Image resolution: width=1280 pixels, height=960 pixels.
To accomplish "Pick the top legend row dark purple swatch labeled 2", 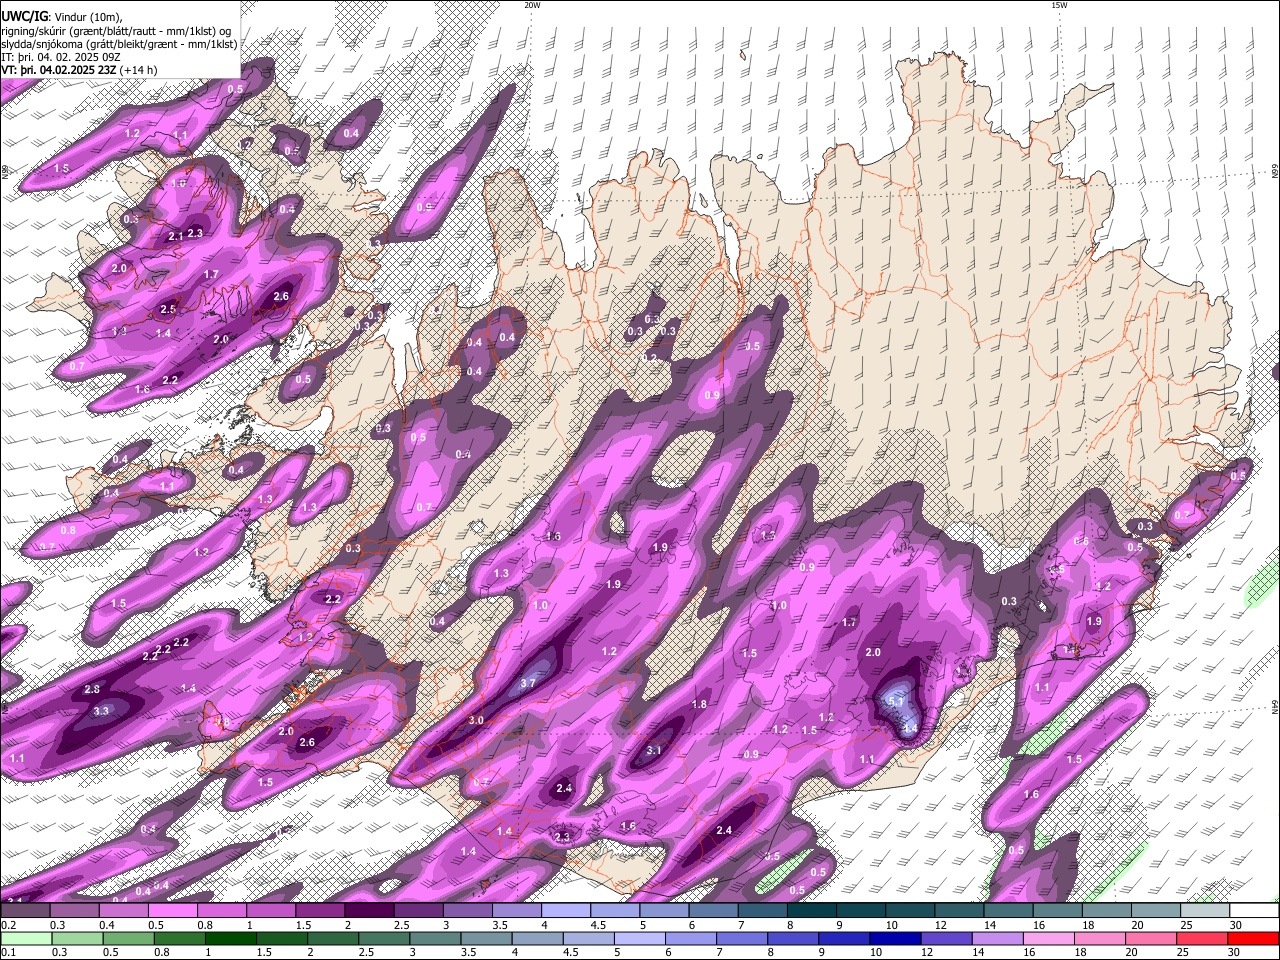I will pyautogui.click(x=369, y=910).
